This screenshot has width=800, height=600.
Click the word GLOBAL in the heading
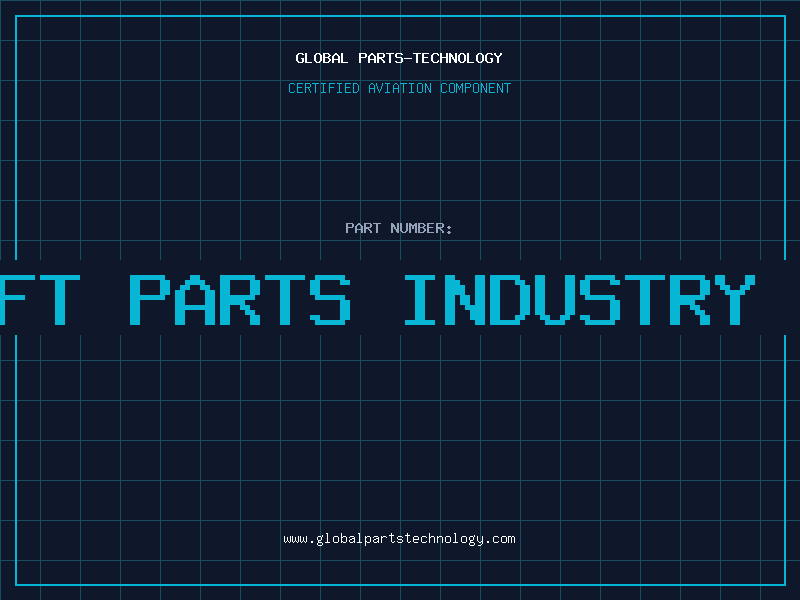coord(321,58)
